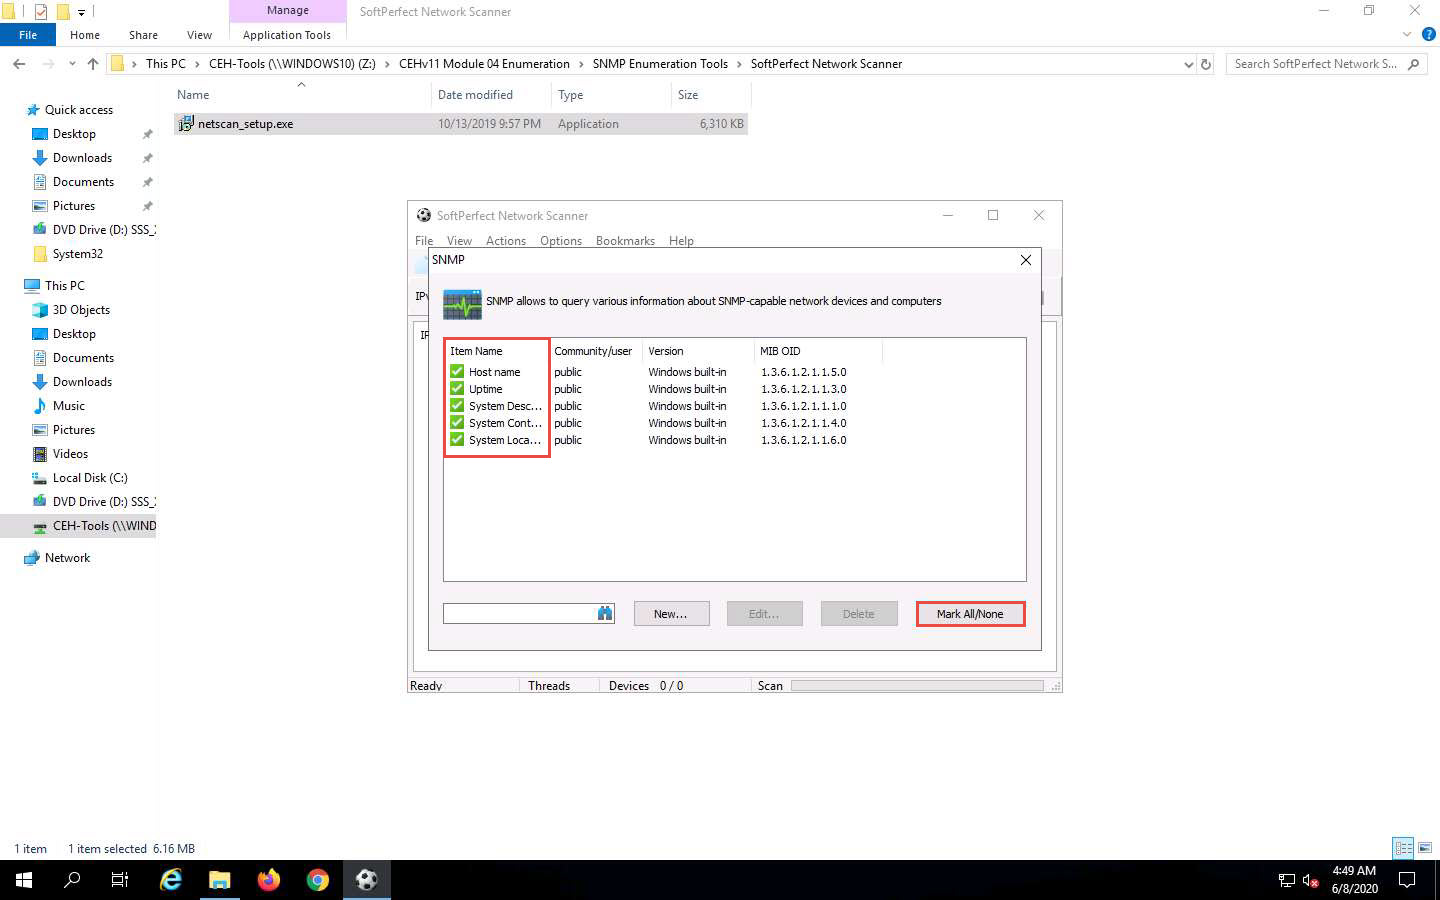Switch to large icons view layout
Image resolution: width=1440 pixels, height=900 pixels.
[x=1425, y=848]
